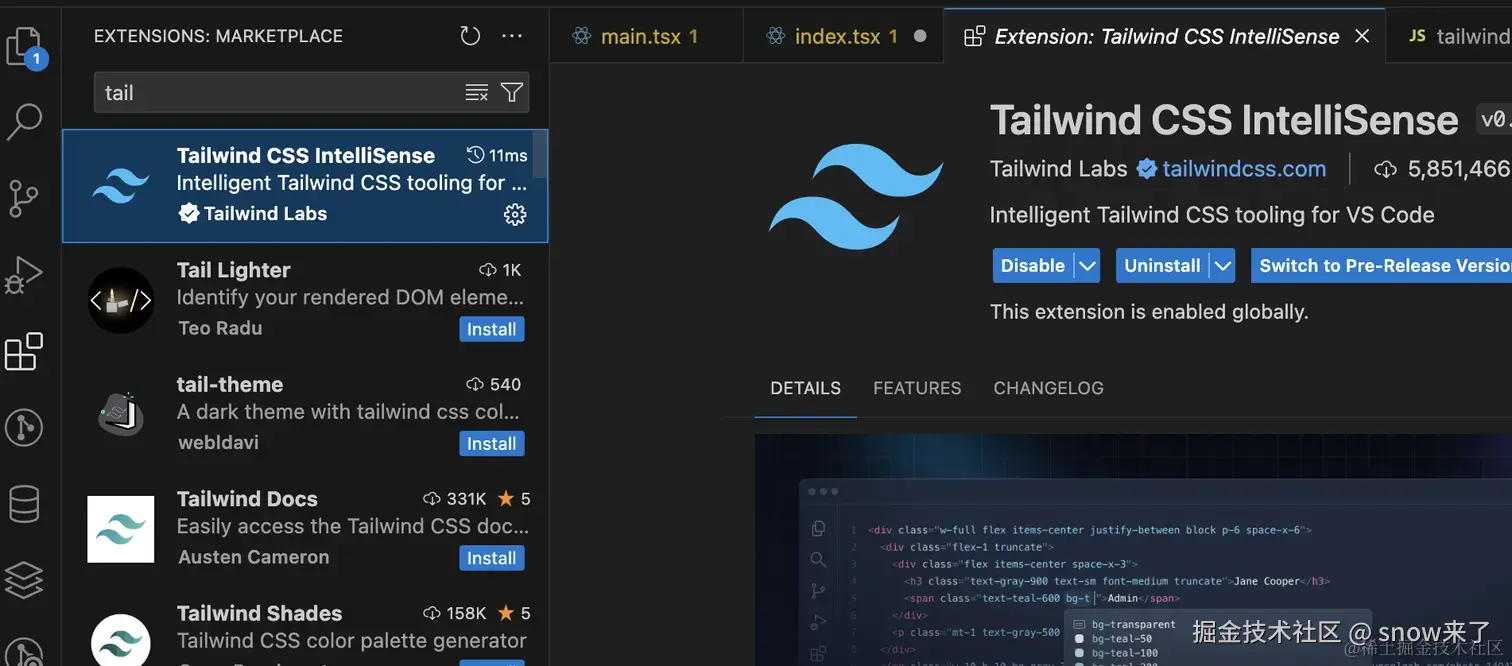Open the tailwindcss.com publisher link
Image resolution: width=1512 pixels, height=666 pixels.
[x=1244, y=169]
